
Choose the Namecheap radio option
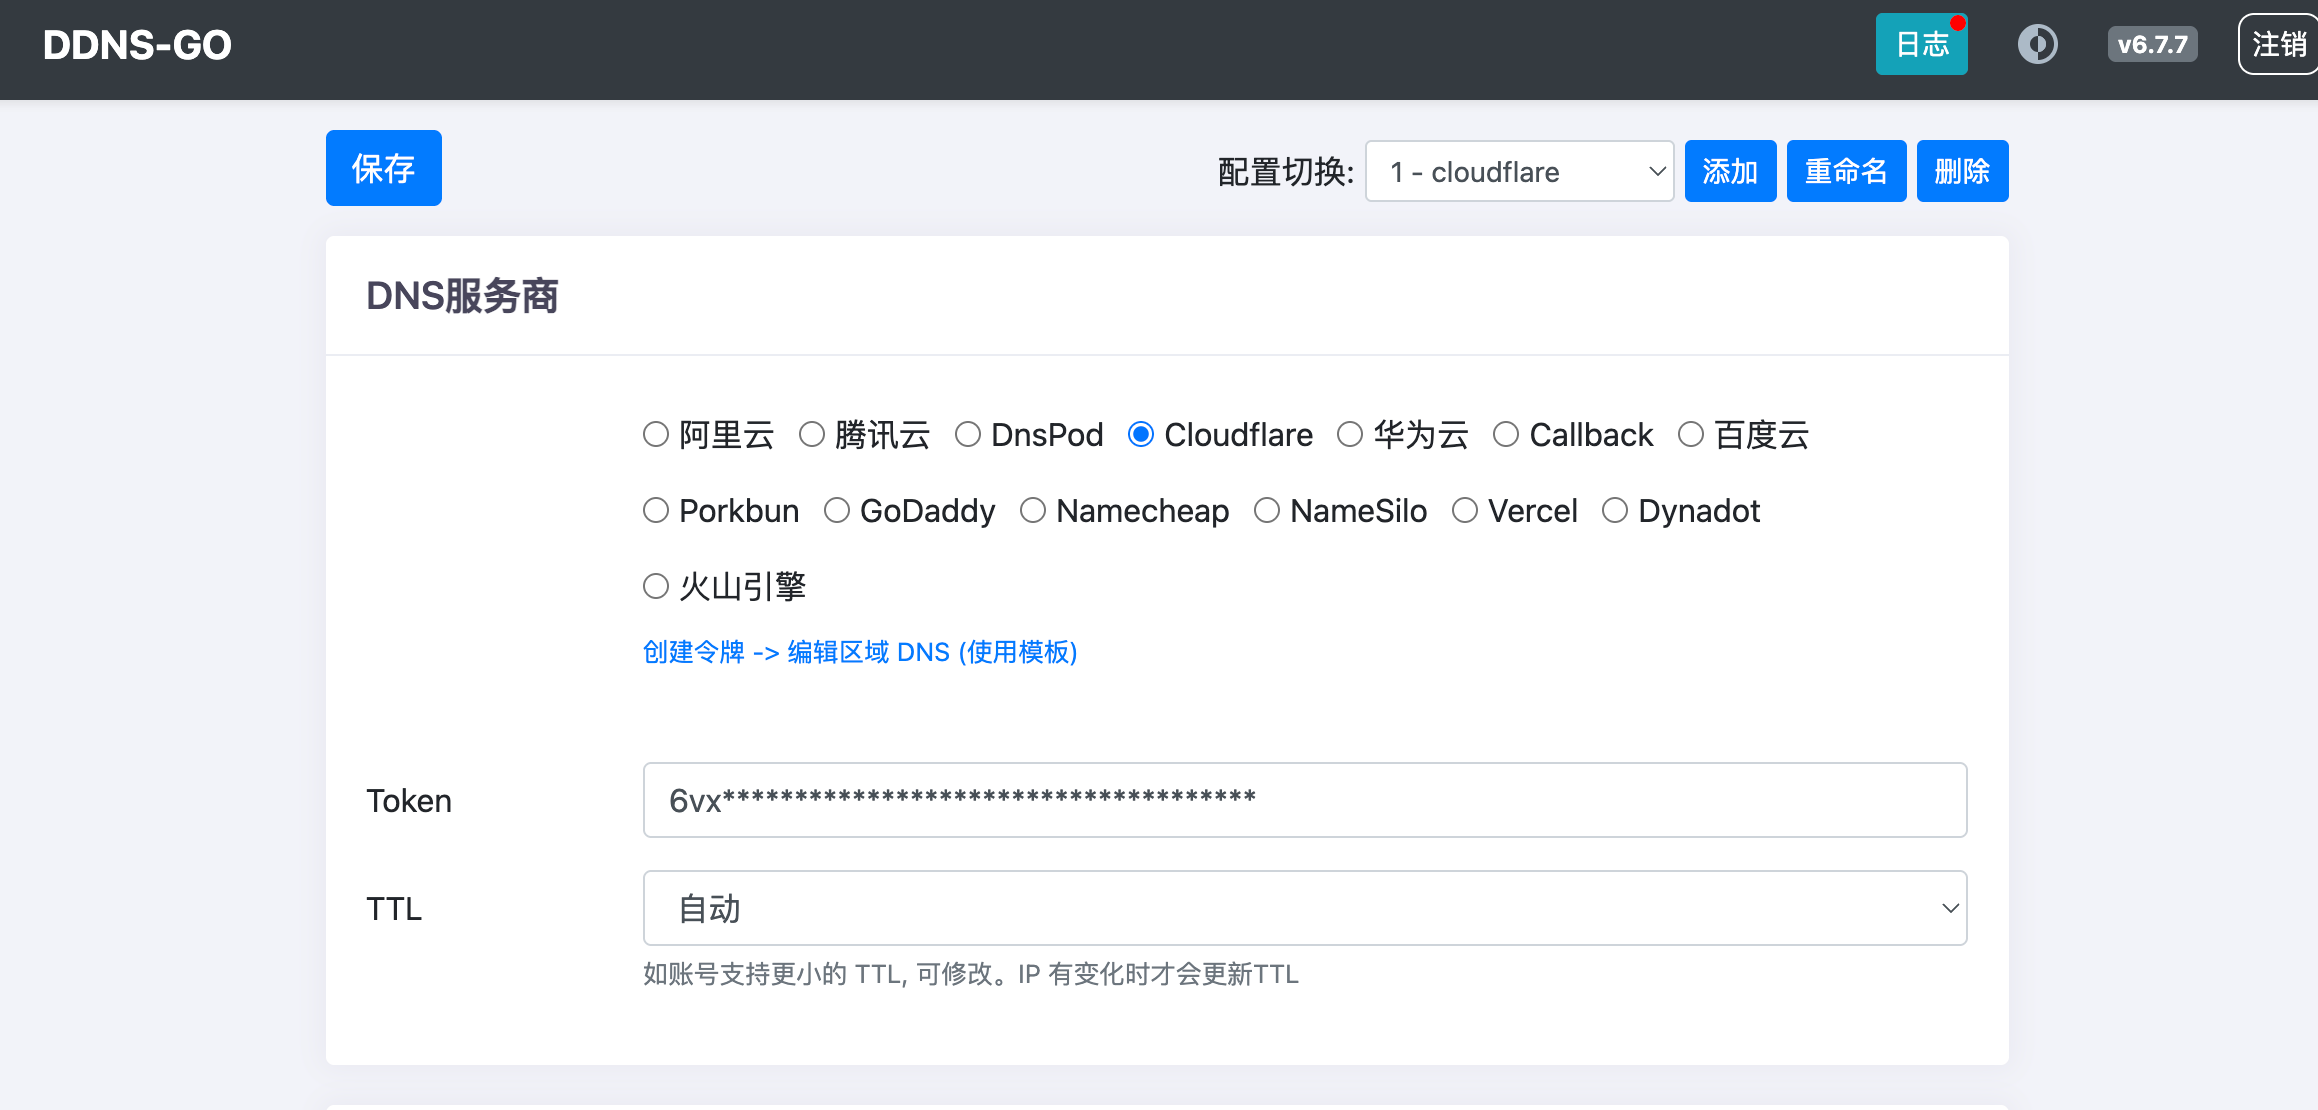coord(1033,510)
